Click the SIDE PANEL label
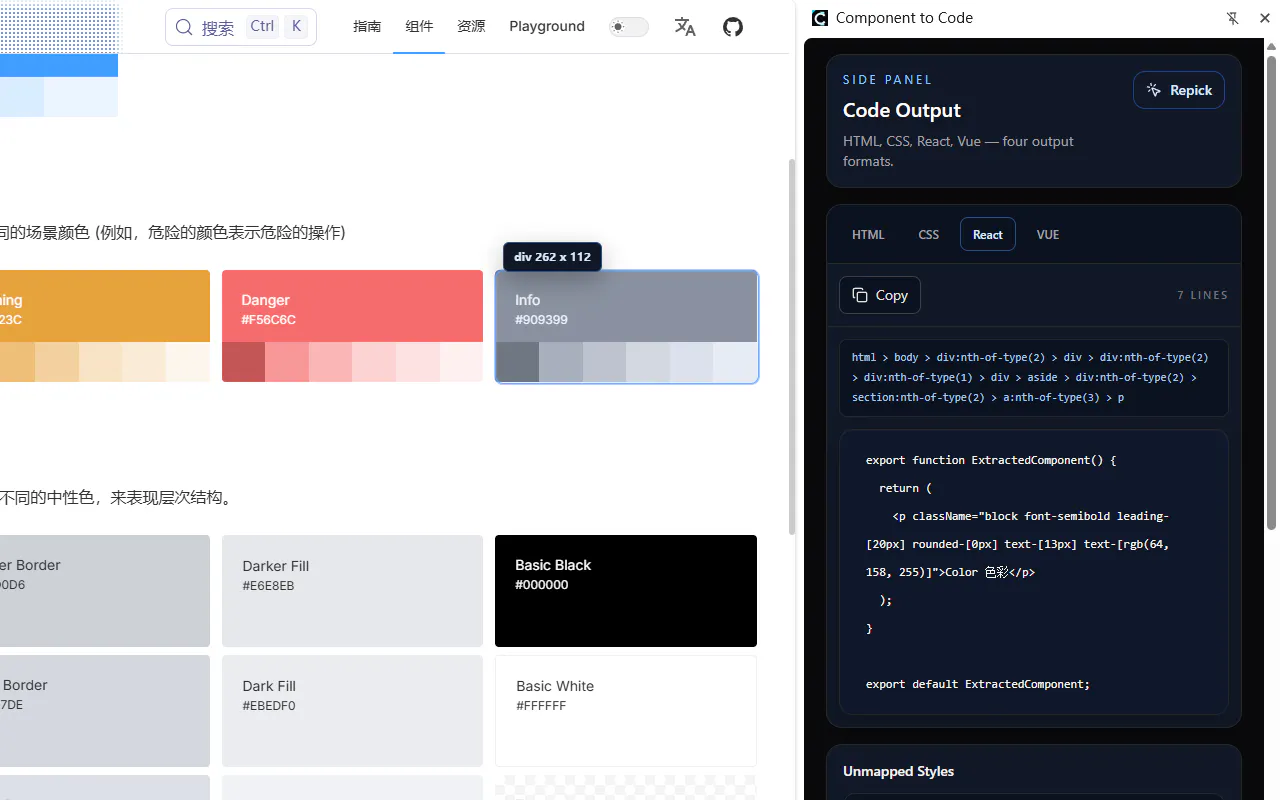 pyautogui.click(x=887, y=79)
